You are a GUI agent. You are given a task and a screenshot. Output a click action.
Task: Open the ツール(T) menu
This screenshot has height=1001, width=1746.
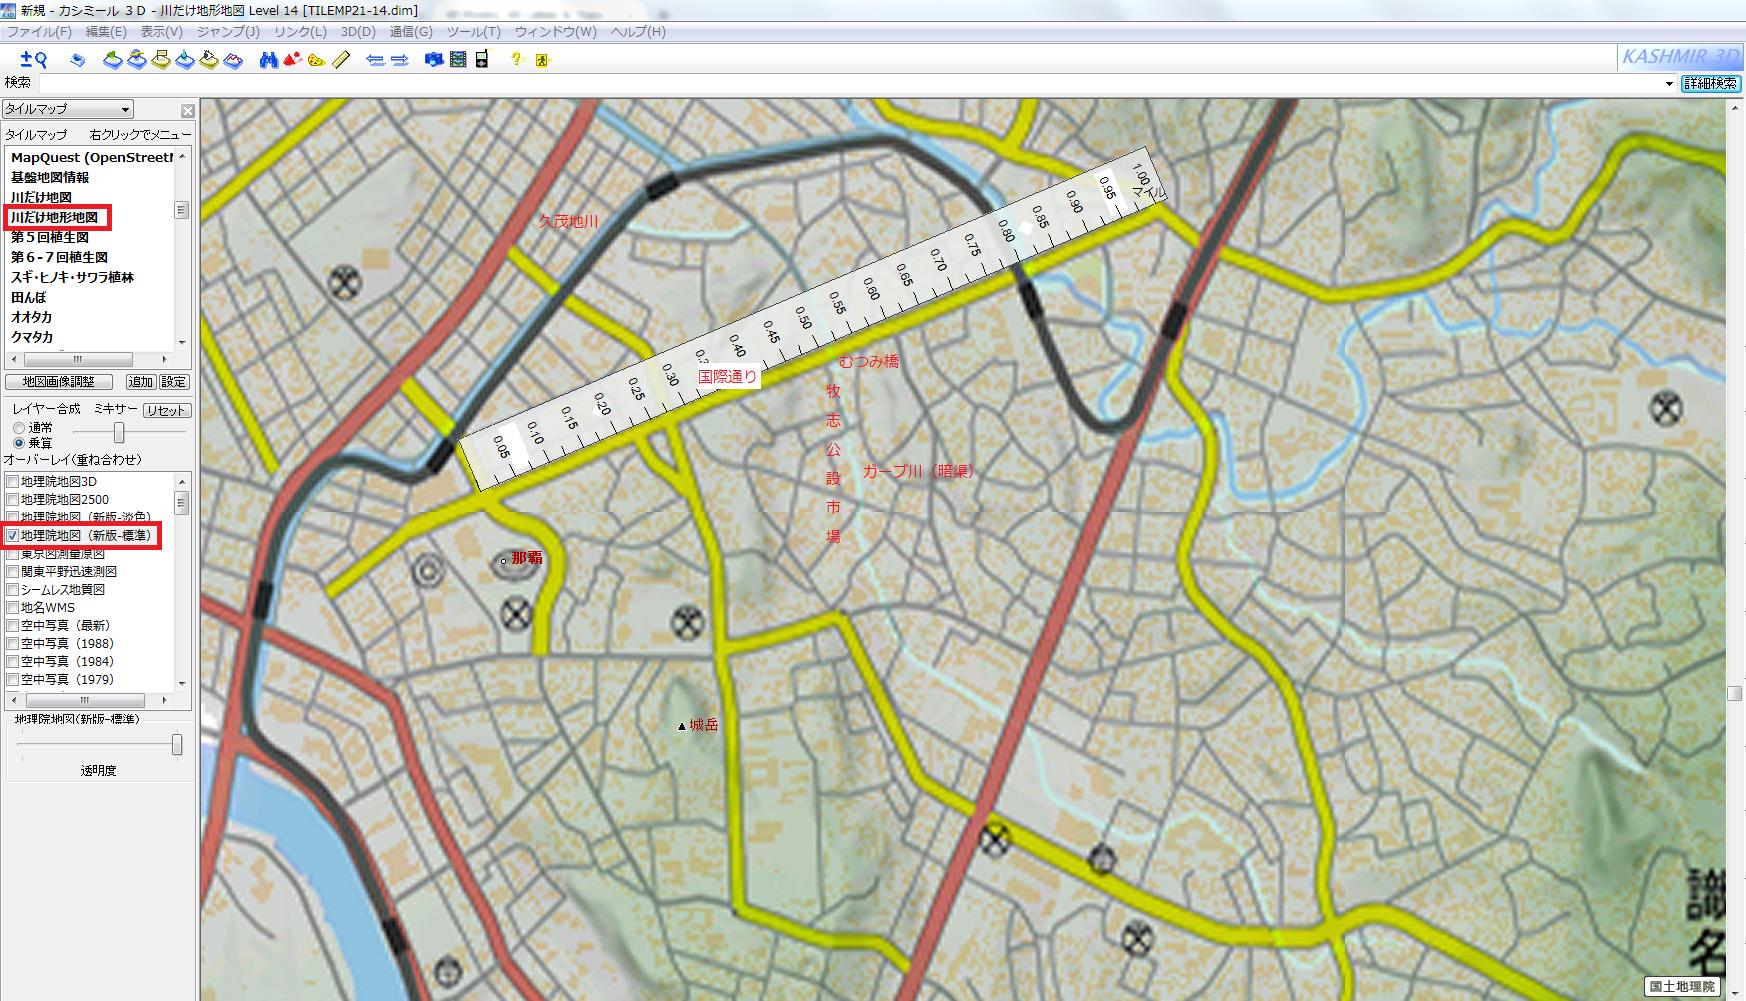point(475,32)
